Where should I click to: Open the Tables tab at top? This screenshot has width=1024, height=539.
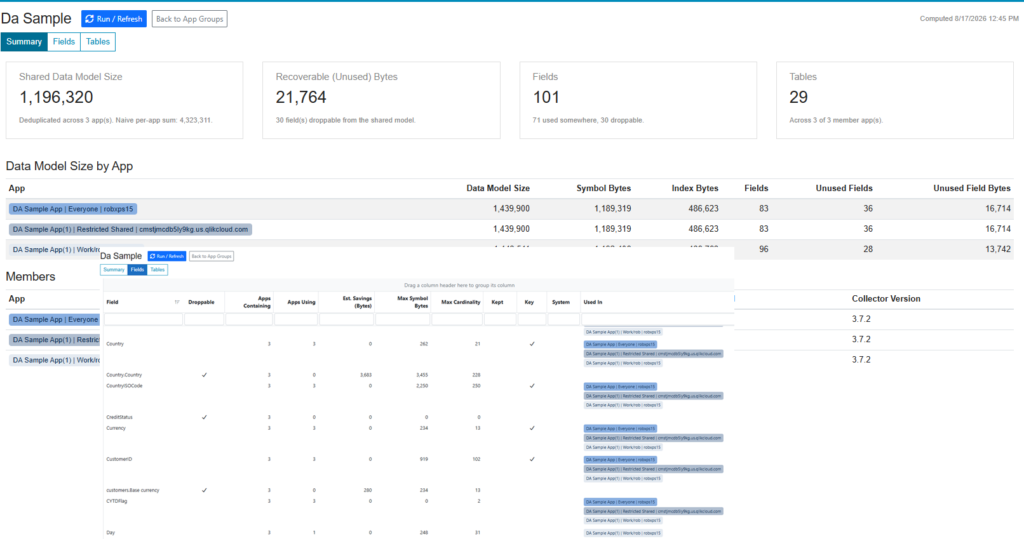pos(98,42)
